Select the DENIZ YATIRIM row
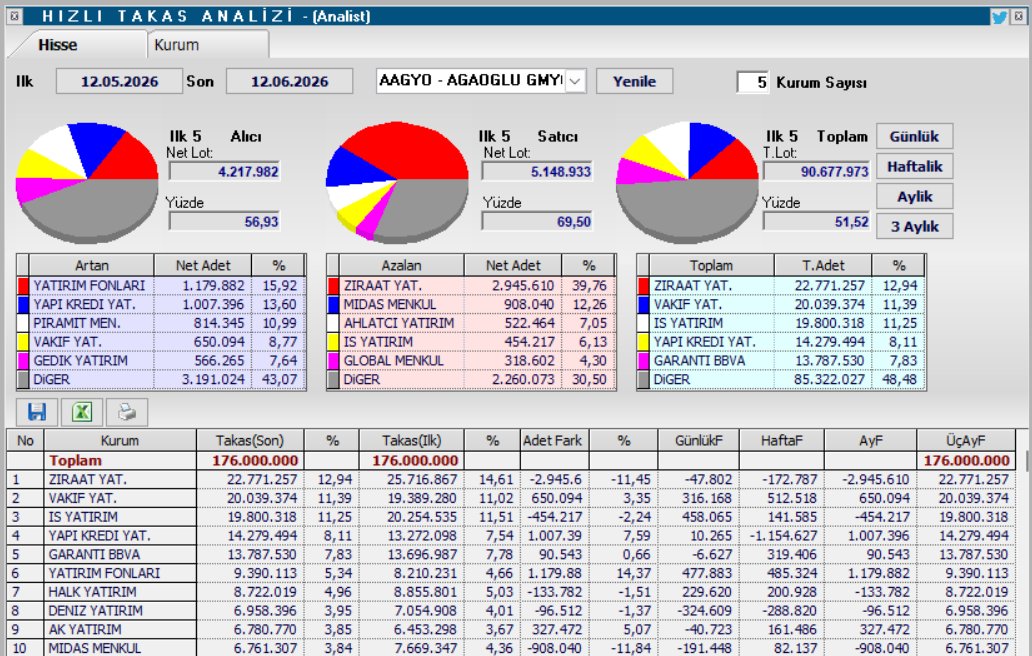Screen dimensions: 1032x656 tap(510, 611)
